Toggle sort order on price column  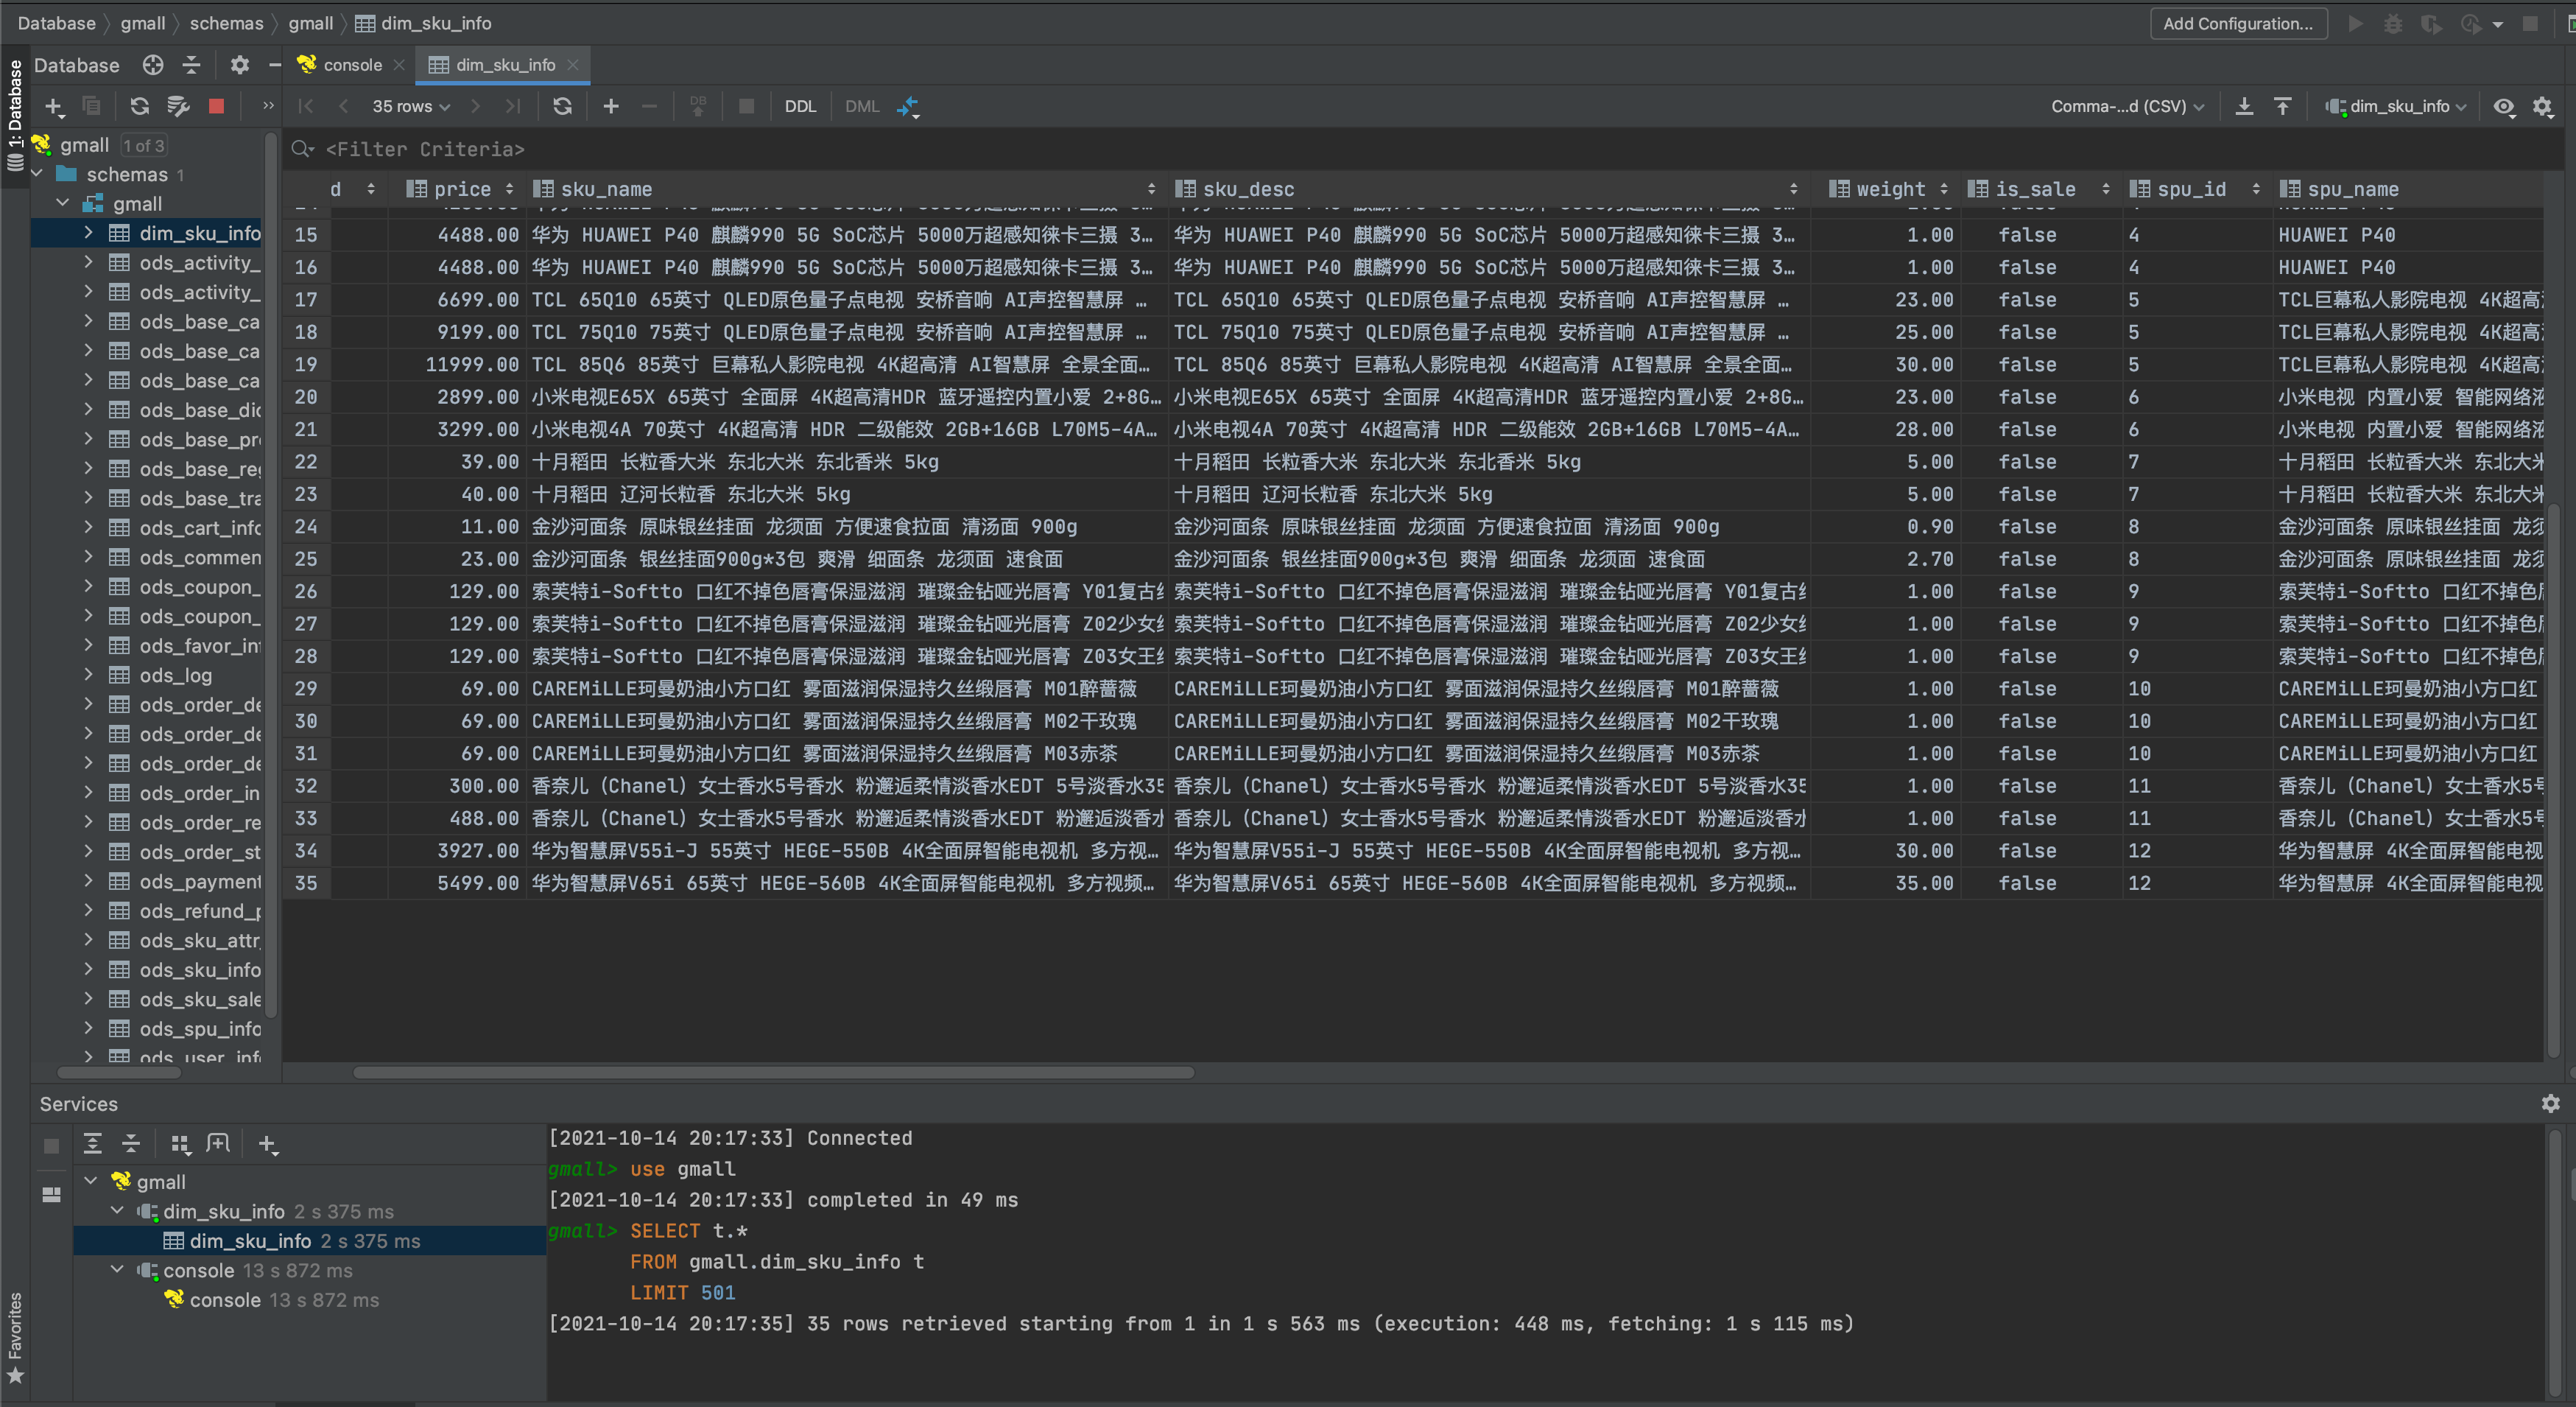(509, 189)
